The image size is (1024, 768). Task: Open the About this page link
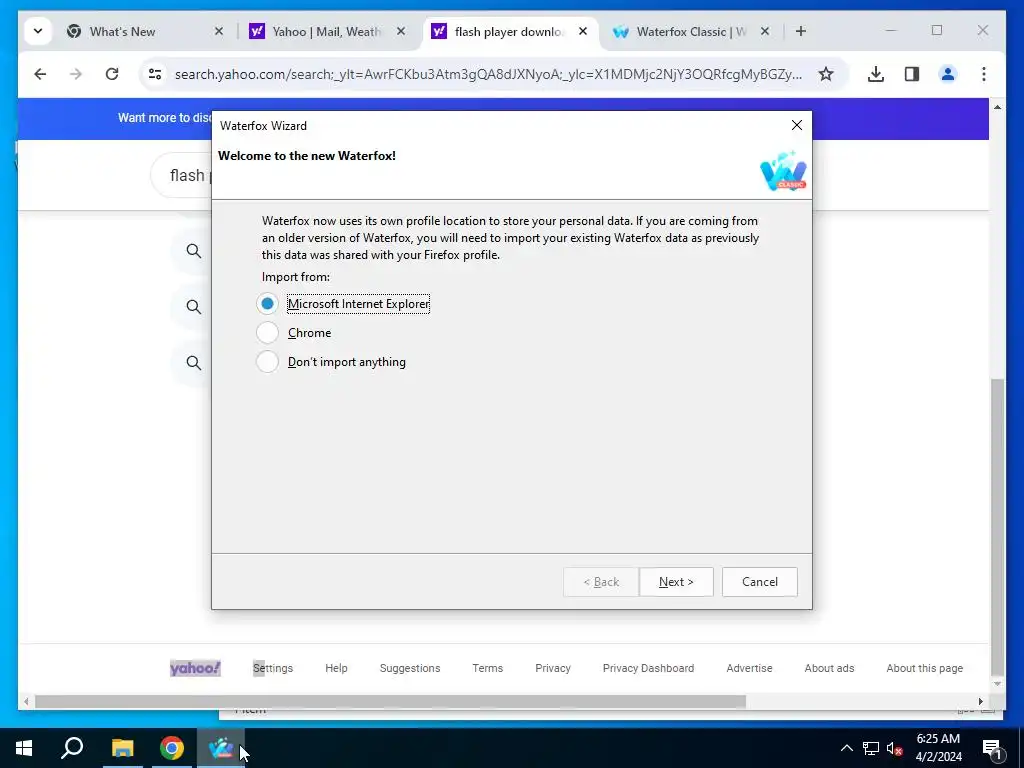(x=925, y=667)
